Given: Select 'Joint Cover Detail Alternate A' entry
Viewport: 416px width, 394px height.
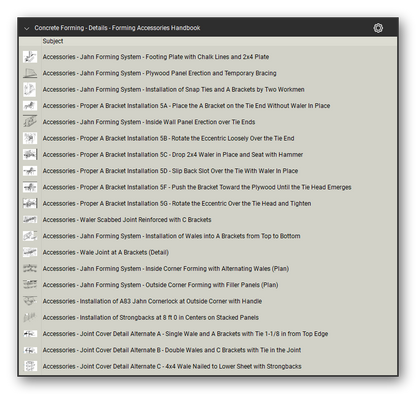Looking at the screenshot, I should 185,334.
